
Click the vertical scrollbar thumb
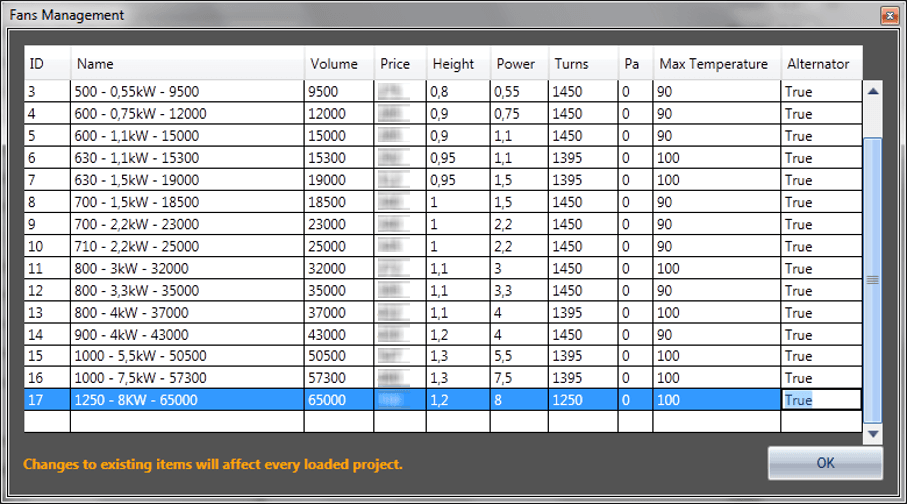[x=873, y=280]
